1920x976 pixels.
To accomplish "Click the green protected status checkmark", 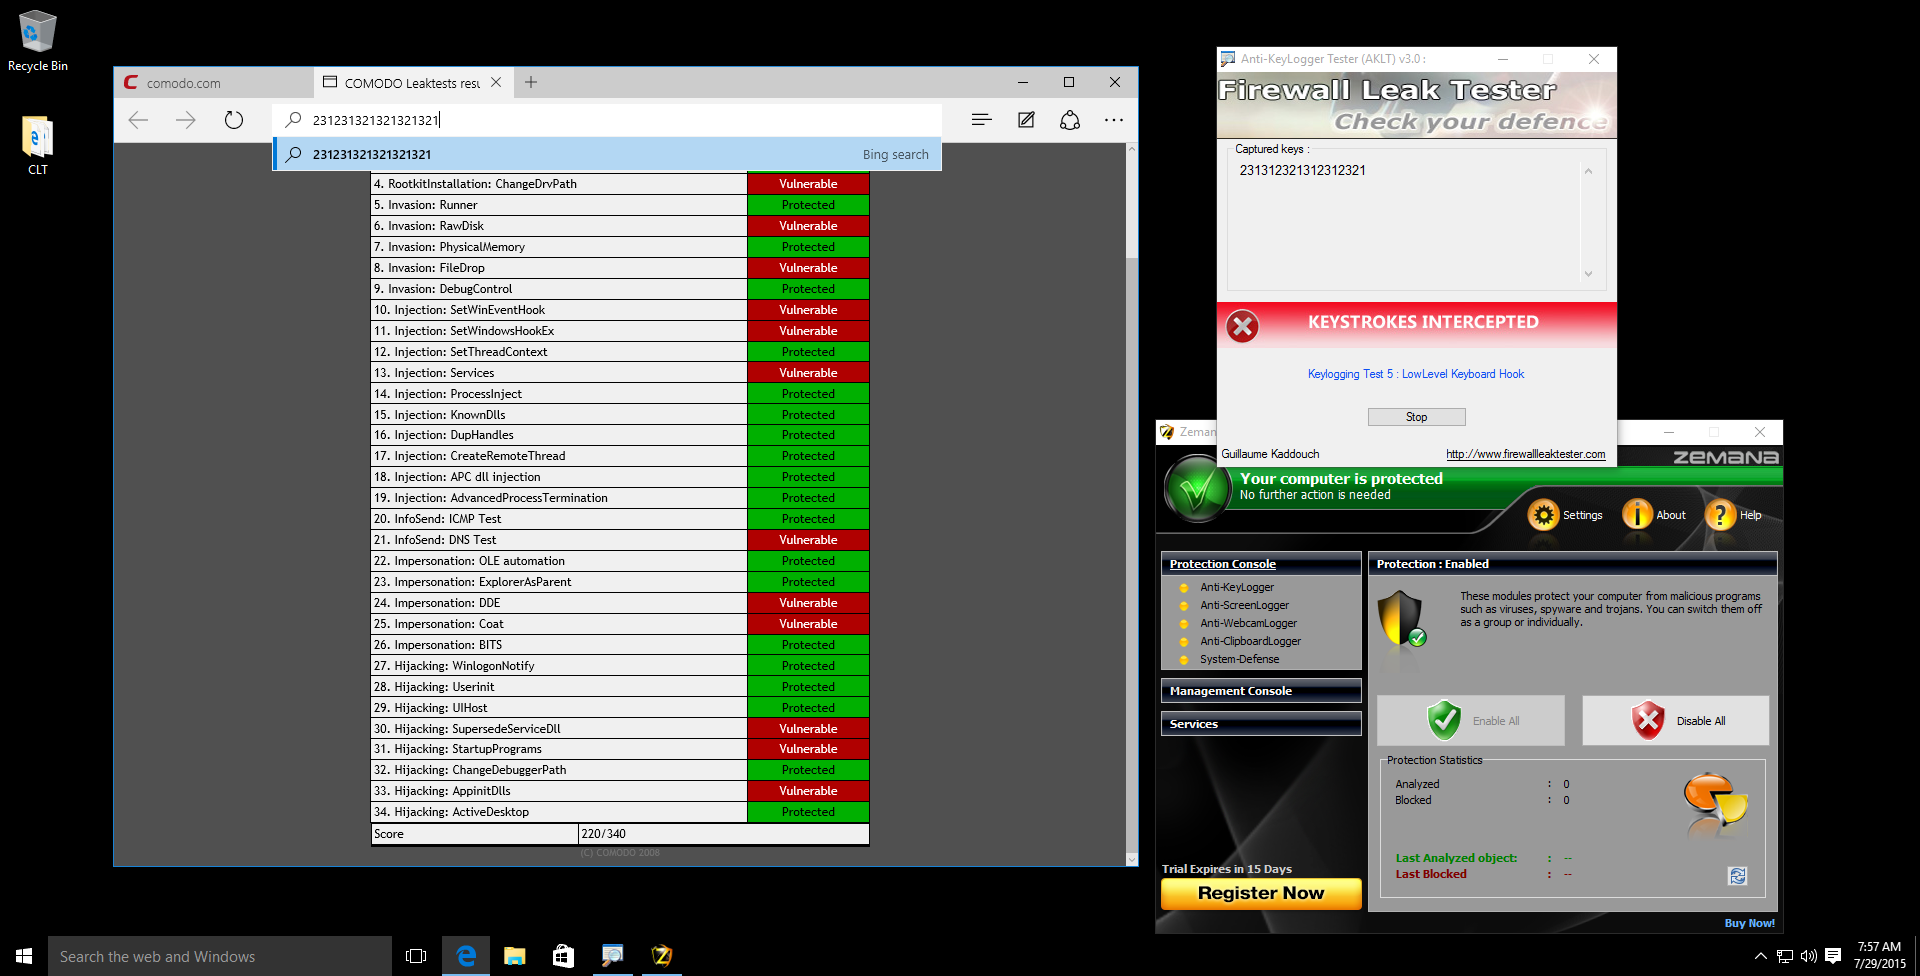I will pos(1197,489).
